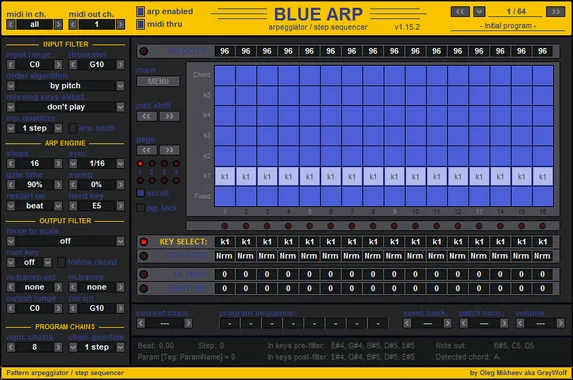
Task: Toggle the scroll checkbox
Action: pos(141,193)
